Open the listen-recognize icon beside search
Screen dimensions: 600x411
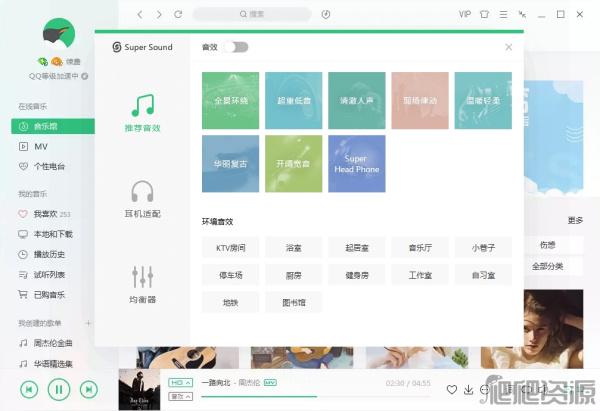pyautogui.click(x=326, y=15)
